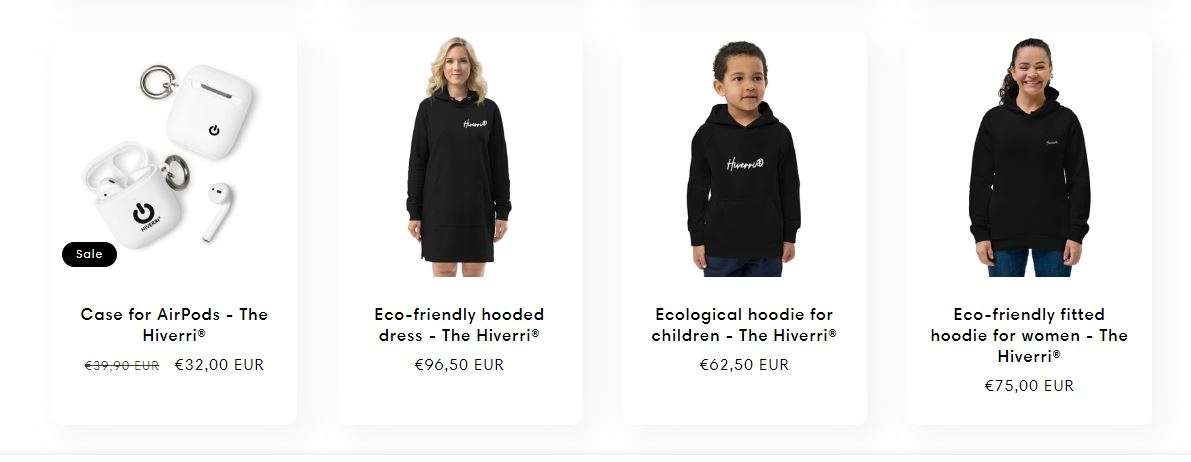The width and height of the screenshot is (1191, 462).
Task: Click the Hiverri logo on child's hoodie
Action: coord(745,163)
